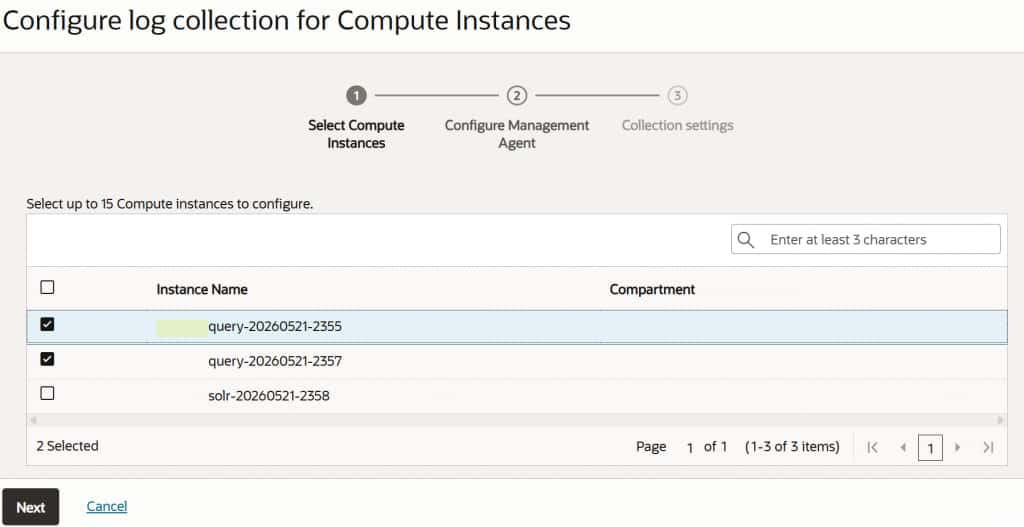The width and height of the screenshot is (1024, 527).
Task: Focus the instance search field
Action: [x=865, y=240]
